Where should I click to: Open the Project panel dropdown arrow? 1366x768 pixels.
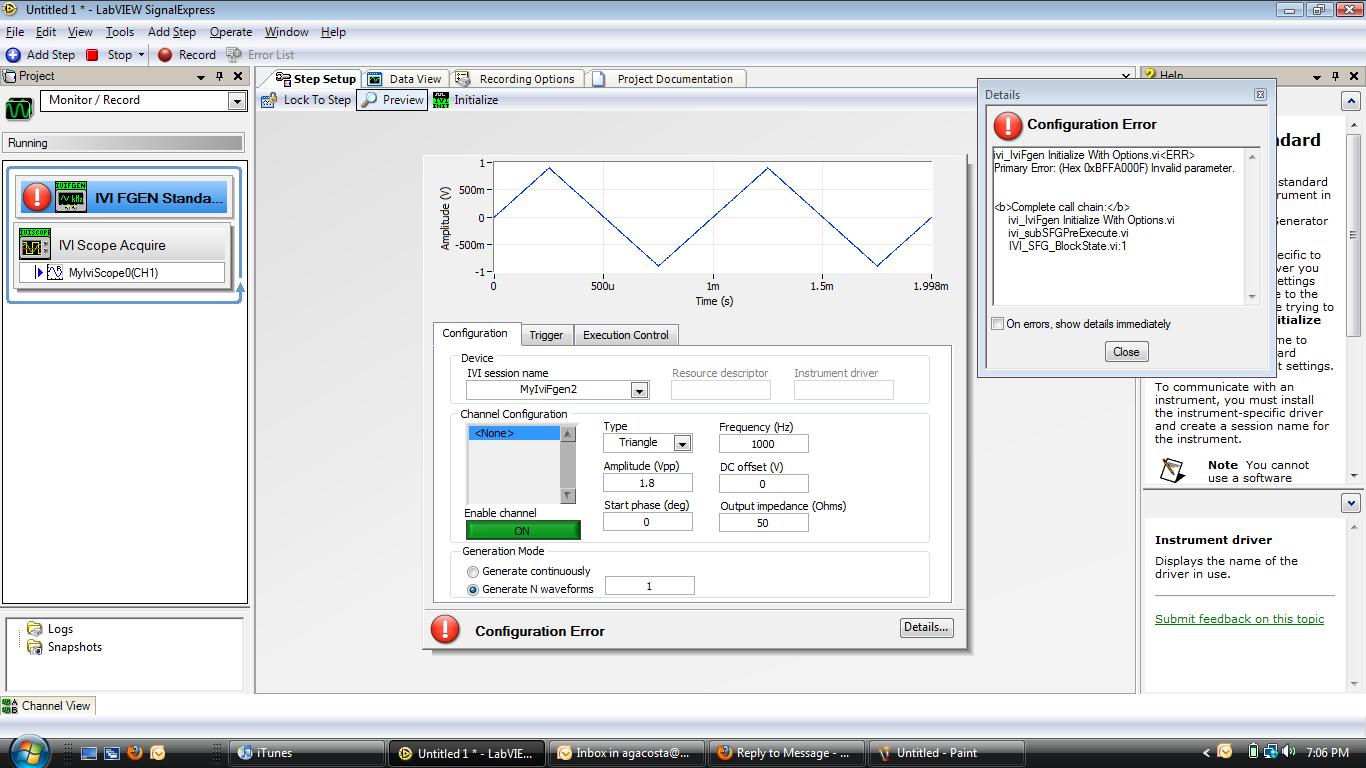(x=200, y=76)
